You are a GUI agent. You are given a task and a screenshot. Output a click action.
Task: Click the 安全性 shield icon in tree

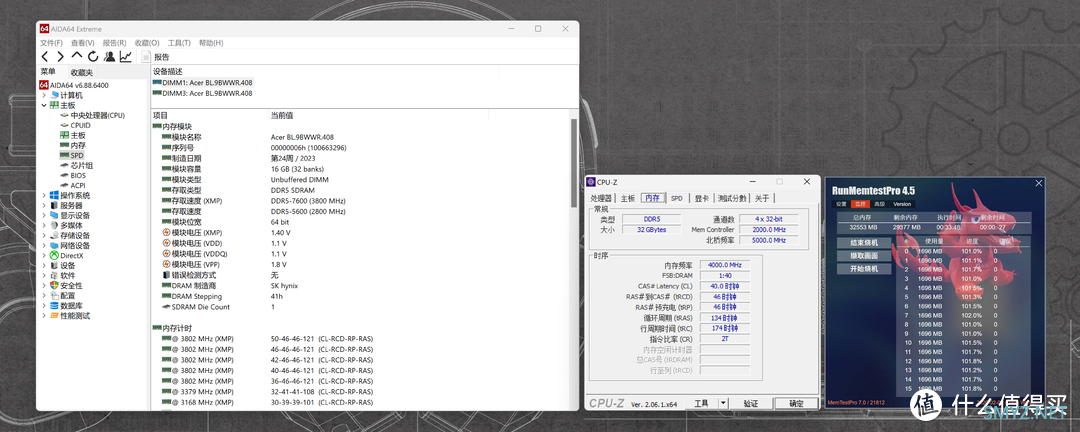[x=54, y=285]
